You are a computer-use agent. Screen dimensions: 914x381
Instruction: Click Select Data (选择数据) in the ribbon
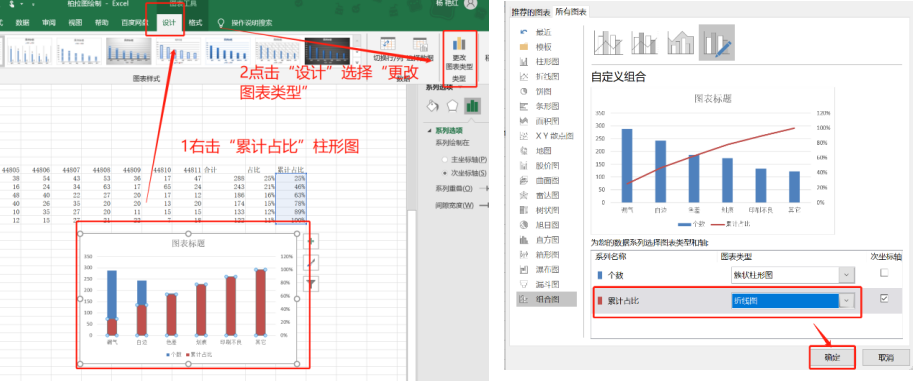[x=420, y=50]
